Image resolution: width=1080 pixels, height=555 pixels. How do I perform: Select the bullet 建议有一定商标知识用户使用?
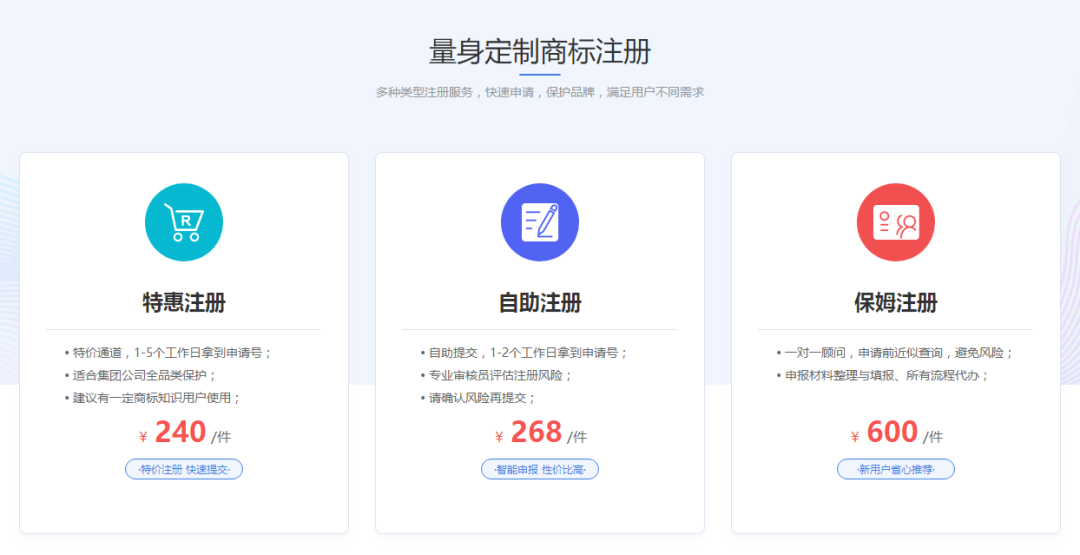[156, 398]
